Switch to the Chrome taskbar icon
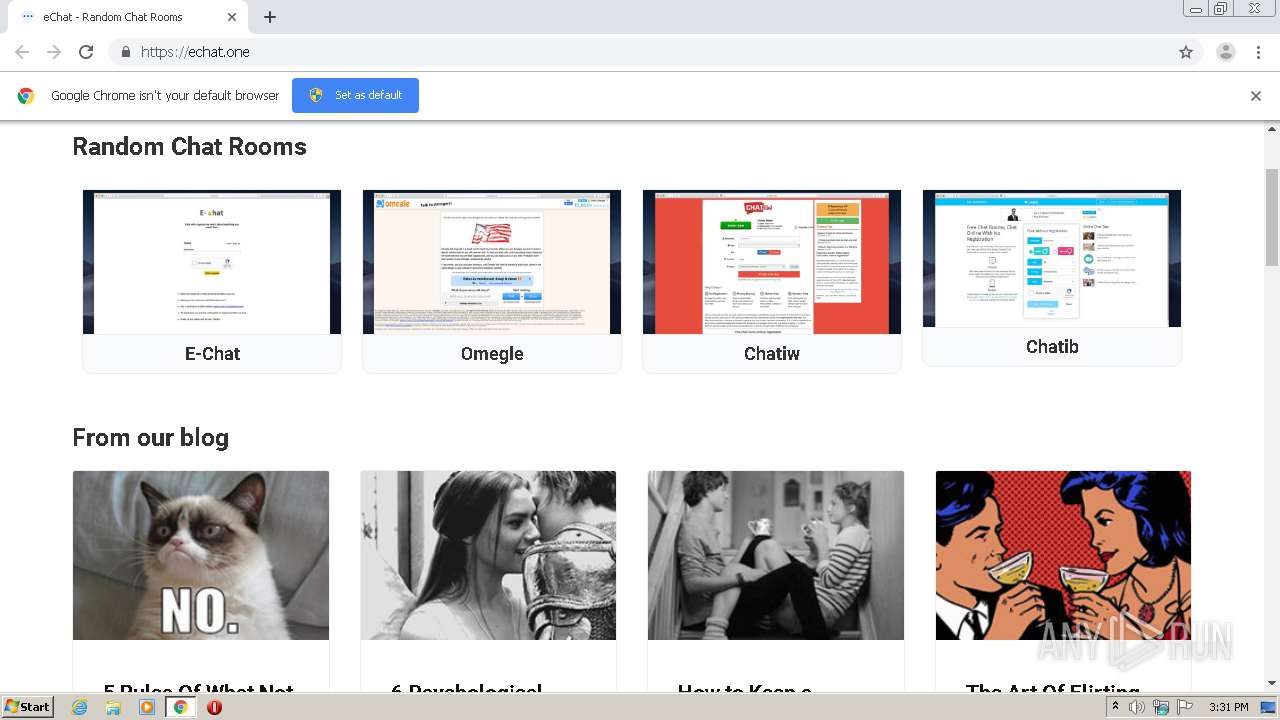This screenshot has width=1280, height=720. click(180, 707)
